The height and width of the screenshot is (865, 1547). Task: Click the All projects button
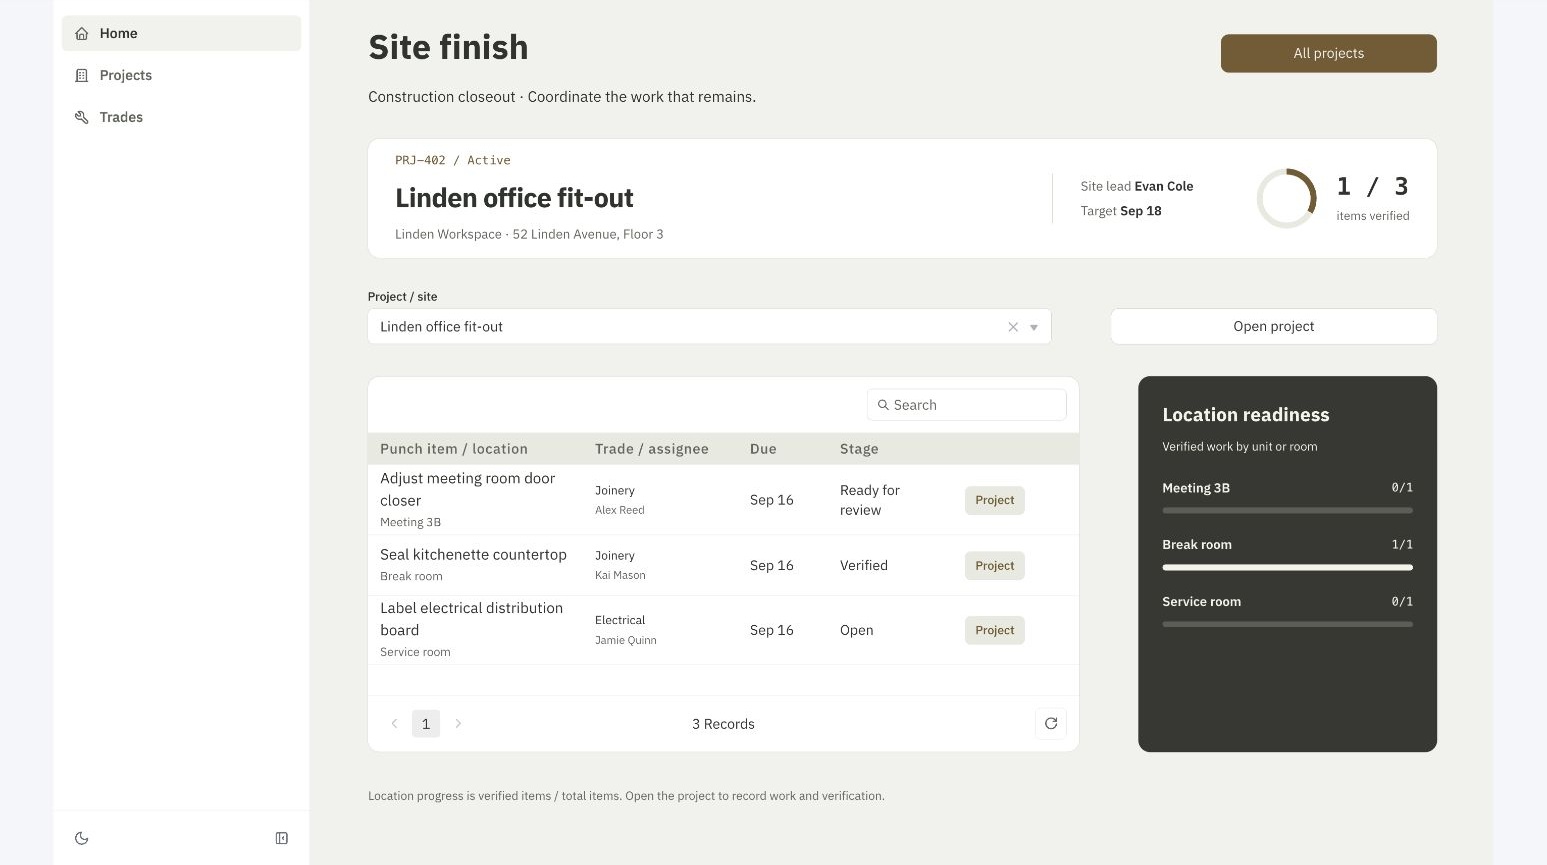coord(1329,53)
